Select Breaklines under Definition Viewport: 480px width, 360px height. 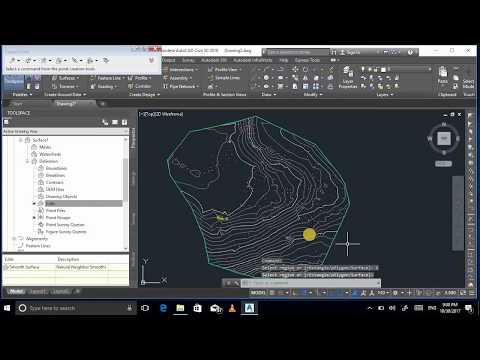click(55, 175)
